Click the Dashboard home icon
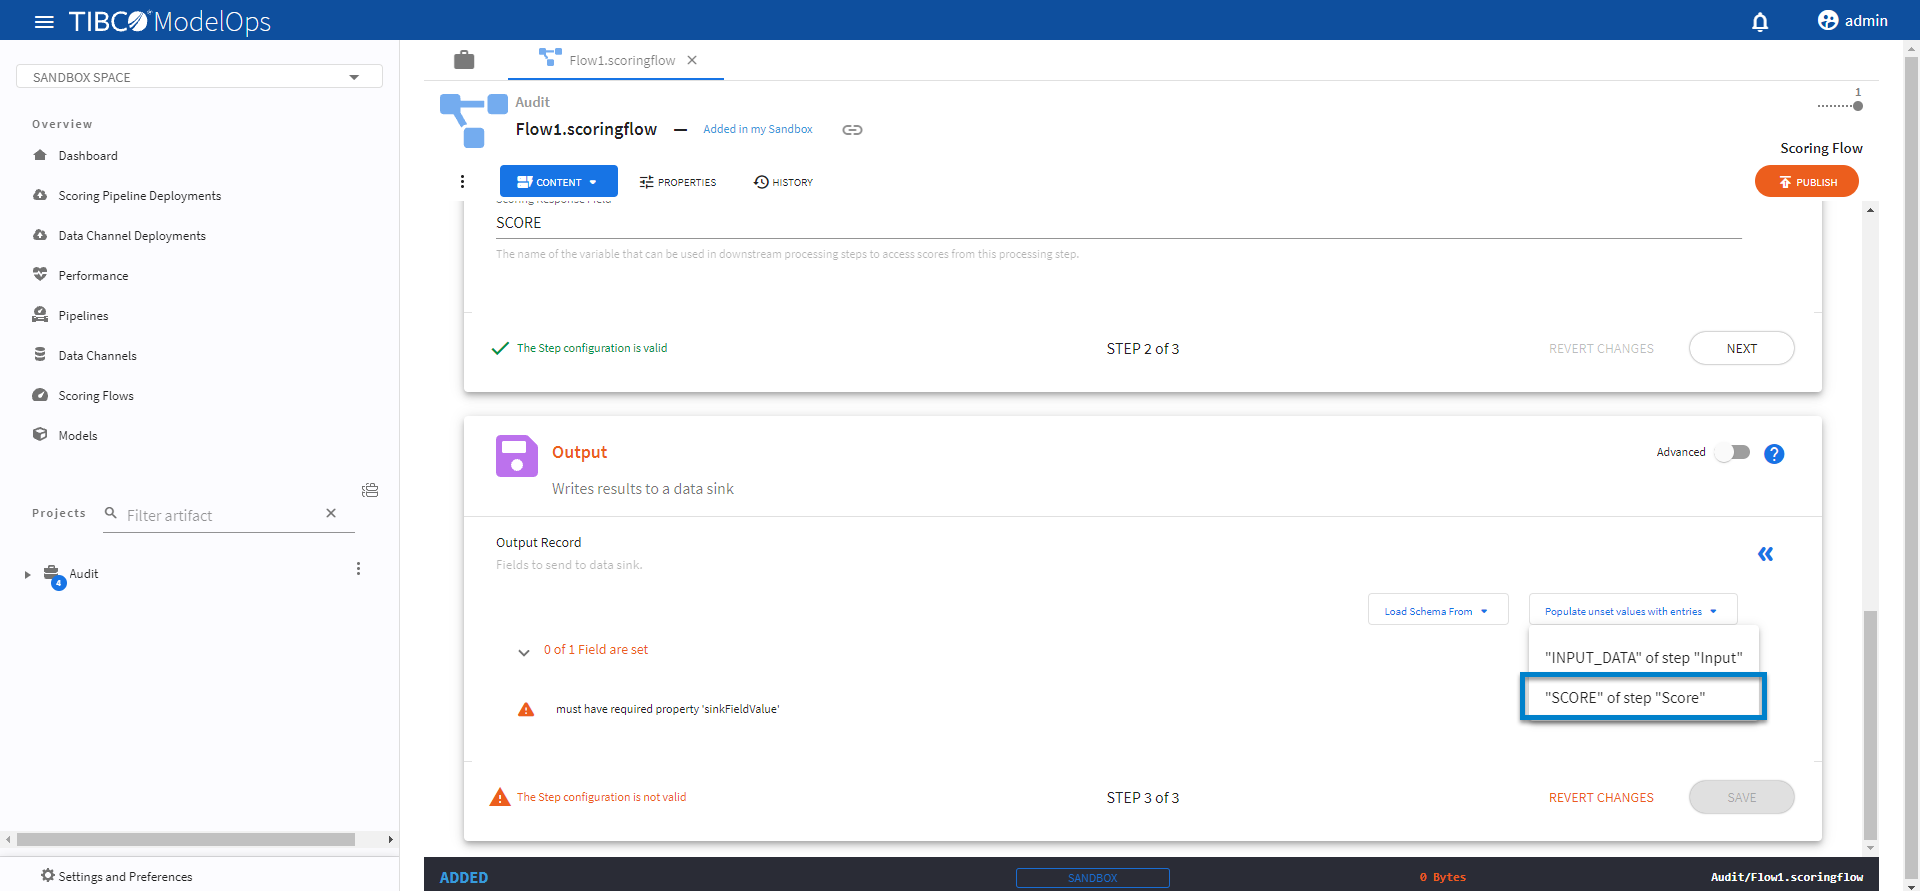The height and width of the screenshot is (891, 1920). (40, 155)
